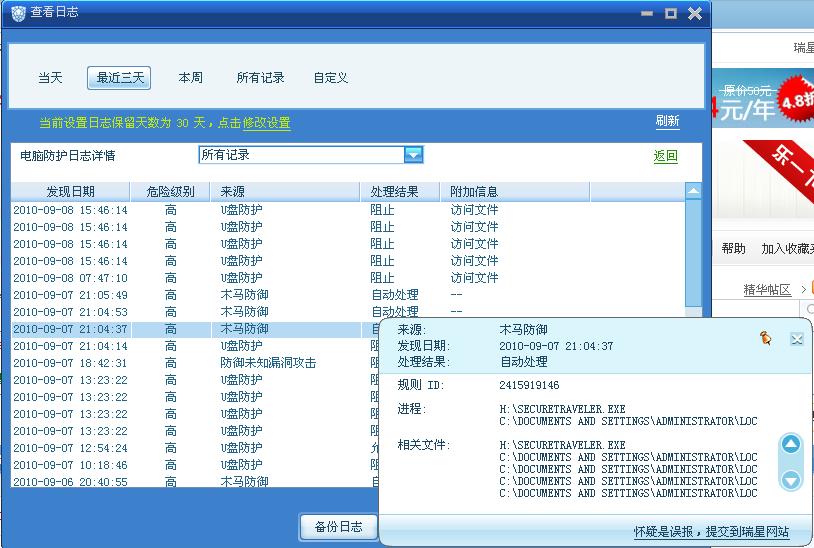The image size is (814, 548).
Task: Click the Rising shield logo in title bar
Action: point(18,13)
